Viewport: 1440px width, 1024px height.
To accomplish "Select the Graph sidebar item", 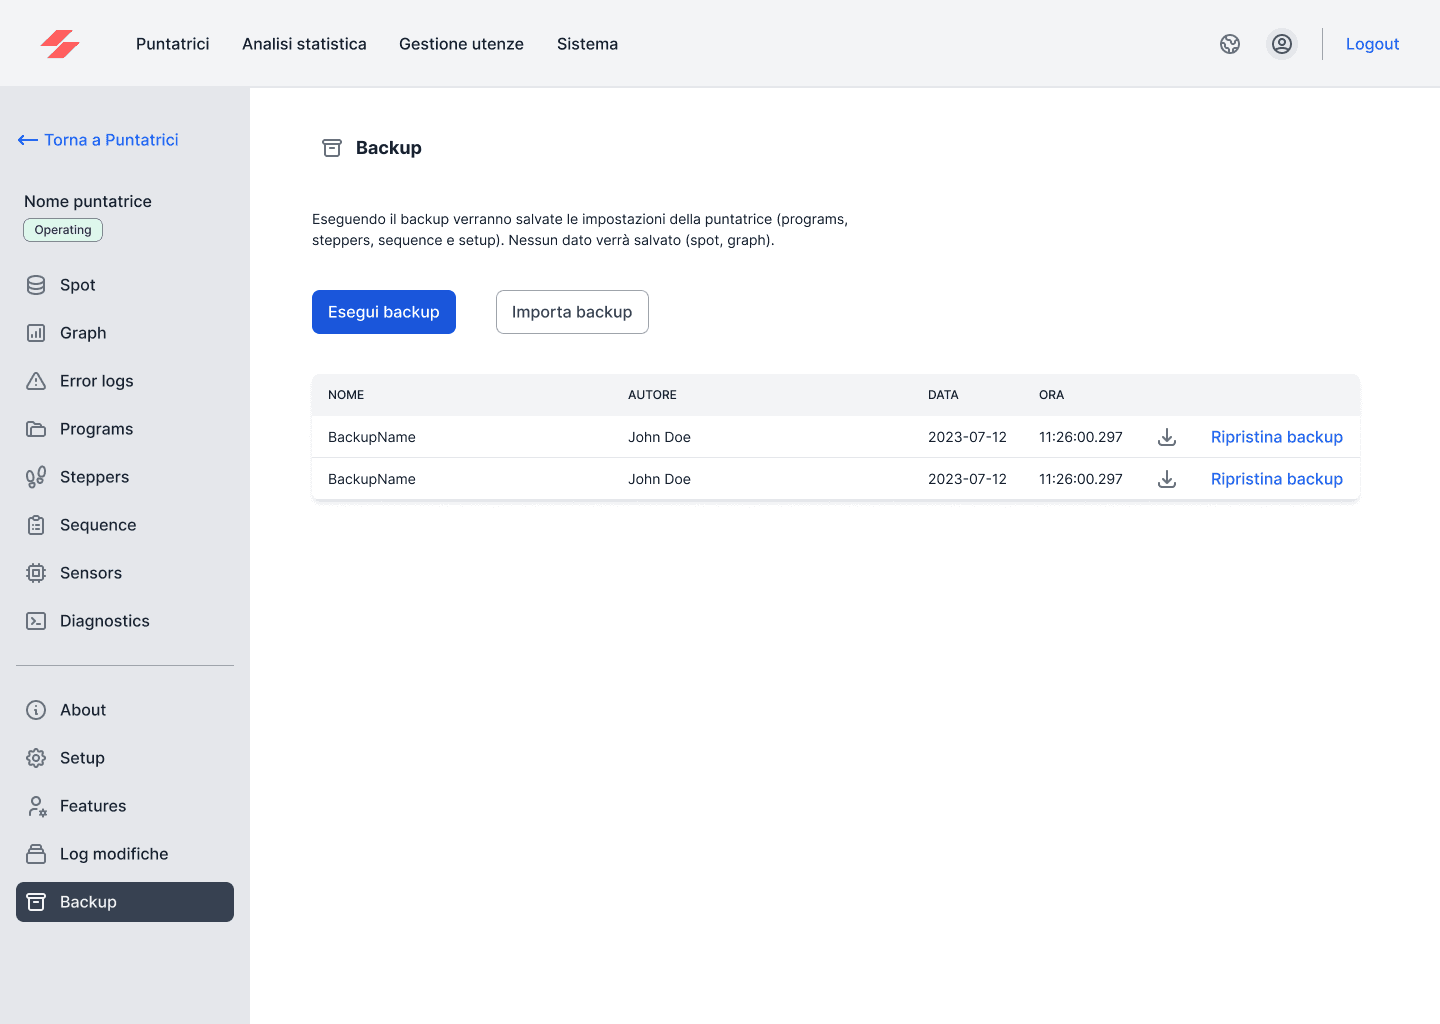I will point(82,333).
